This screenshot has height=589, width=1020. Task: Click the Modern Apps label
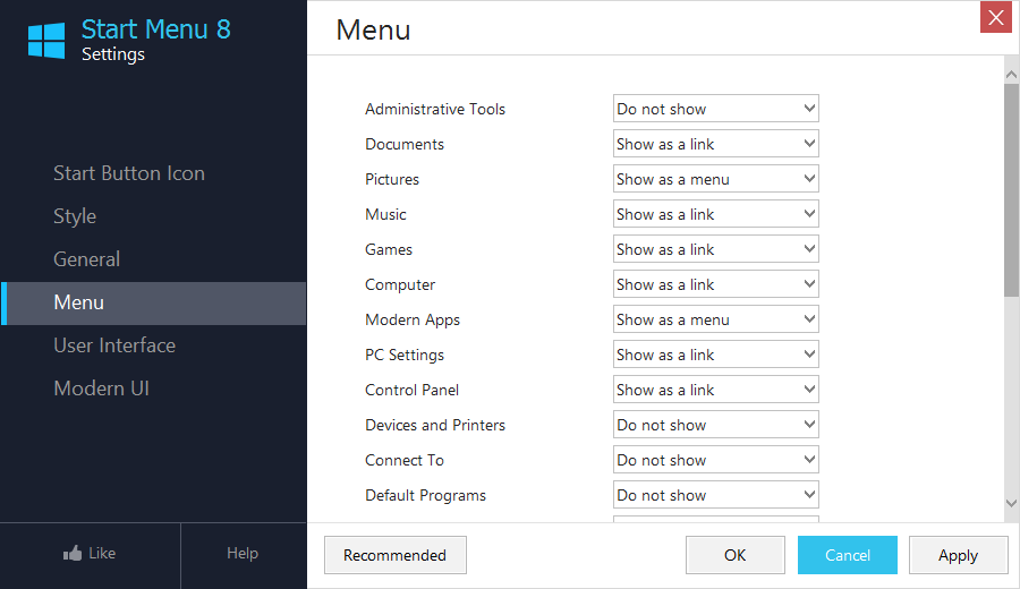tap(412, 320)
